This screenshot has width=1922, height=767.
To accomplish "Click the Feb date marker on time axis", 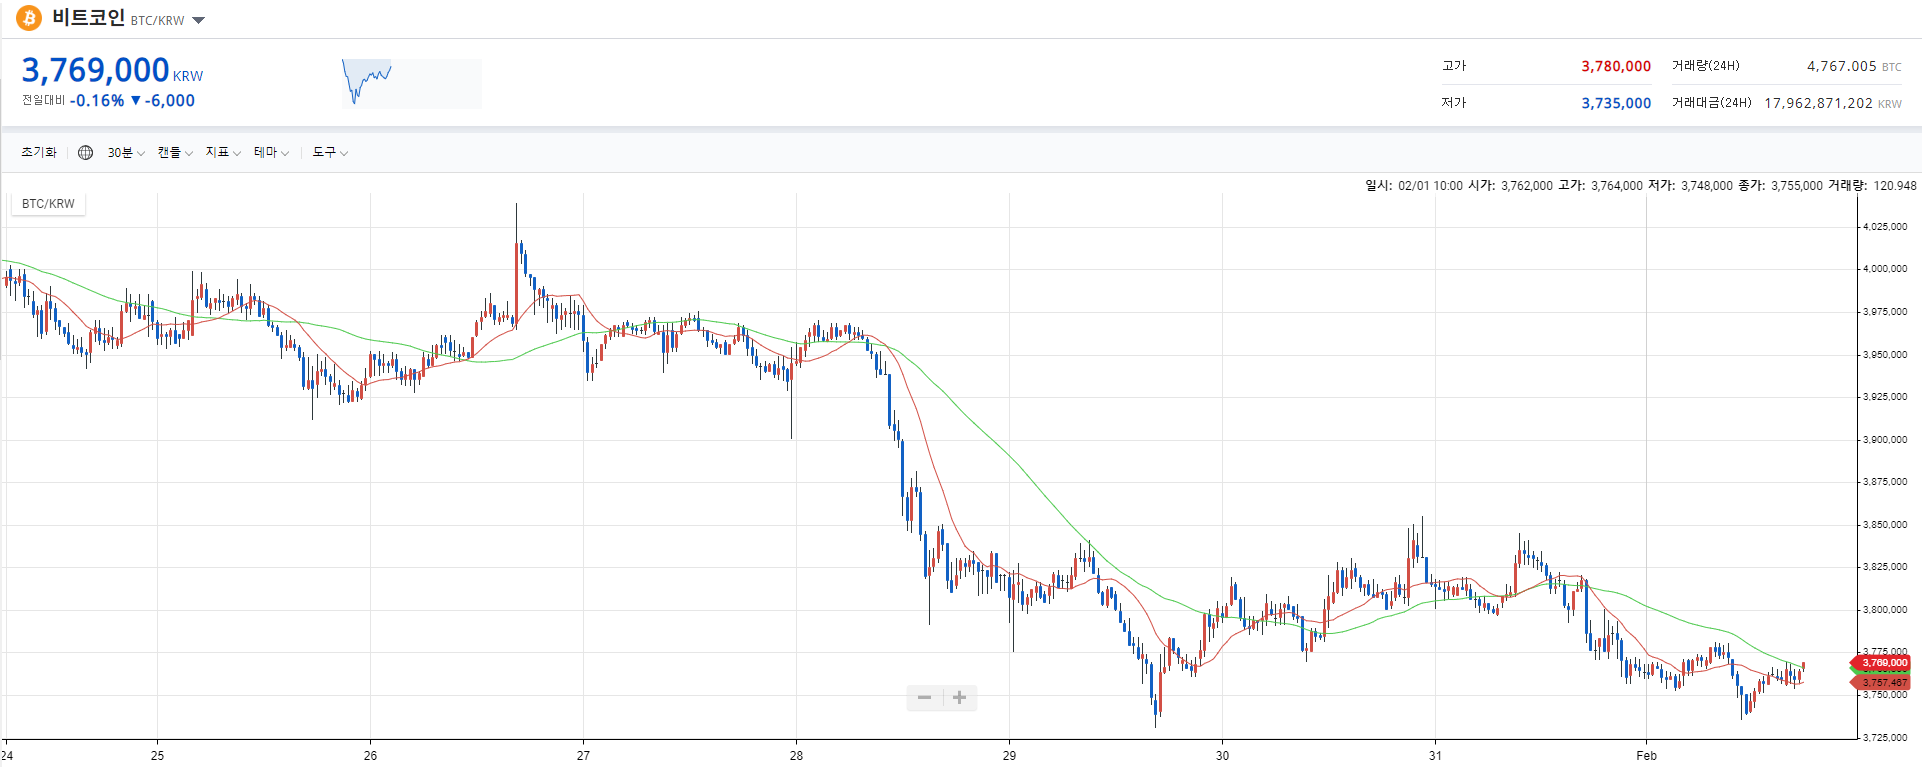I will pos(1646,755).
